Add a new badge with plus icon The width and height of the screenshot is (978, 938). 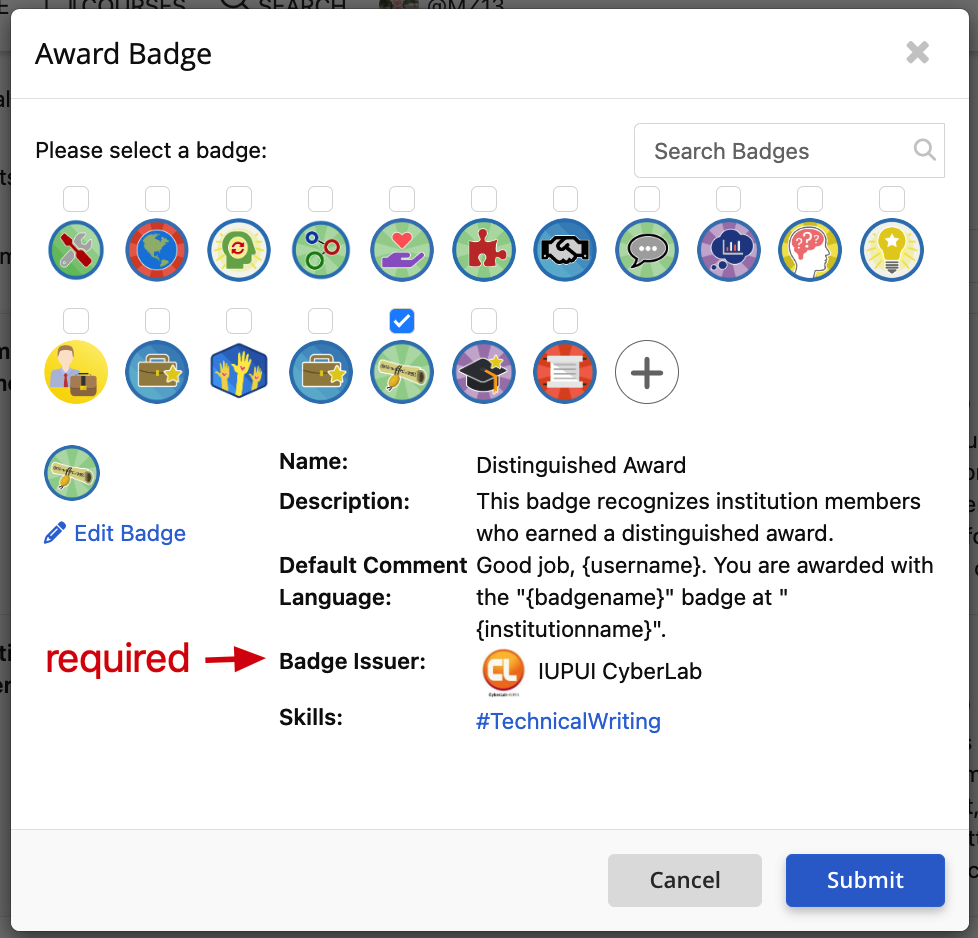tap(647, 372)
